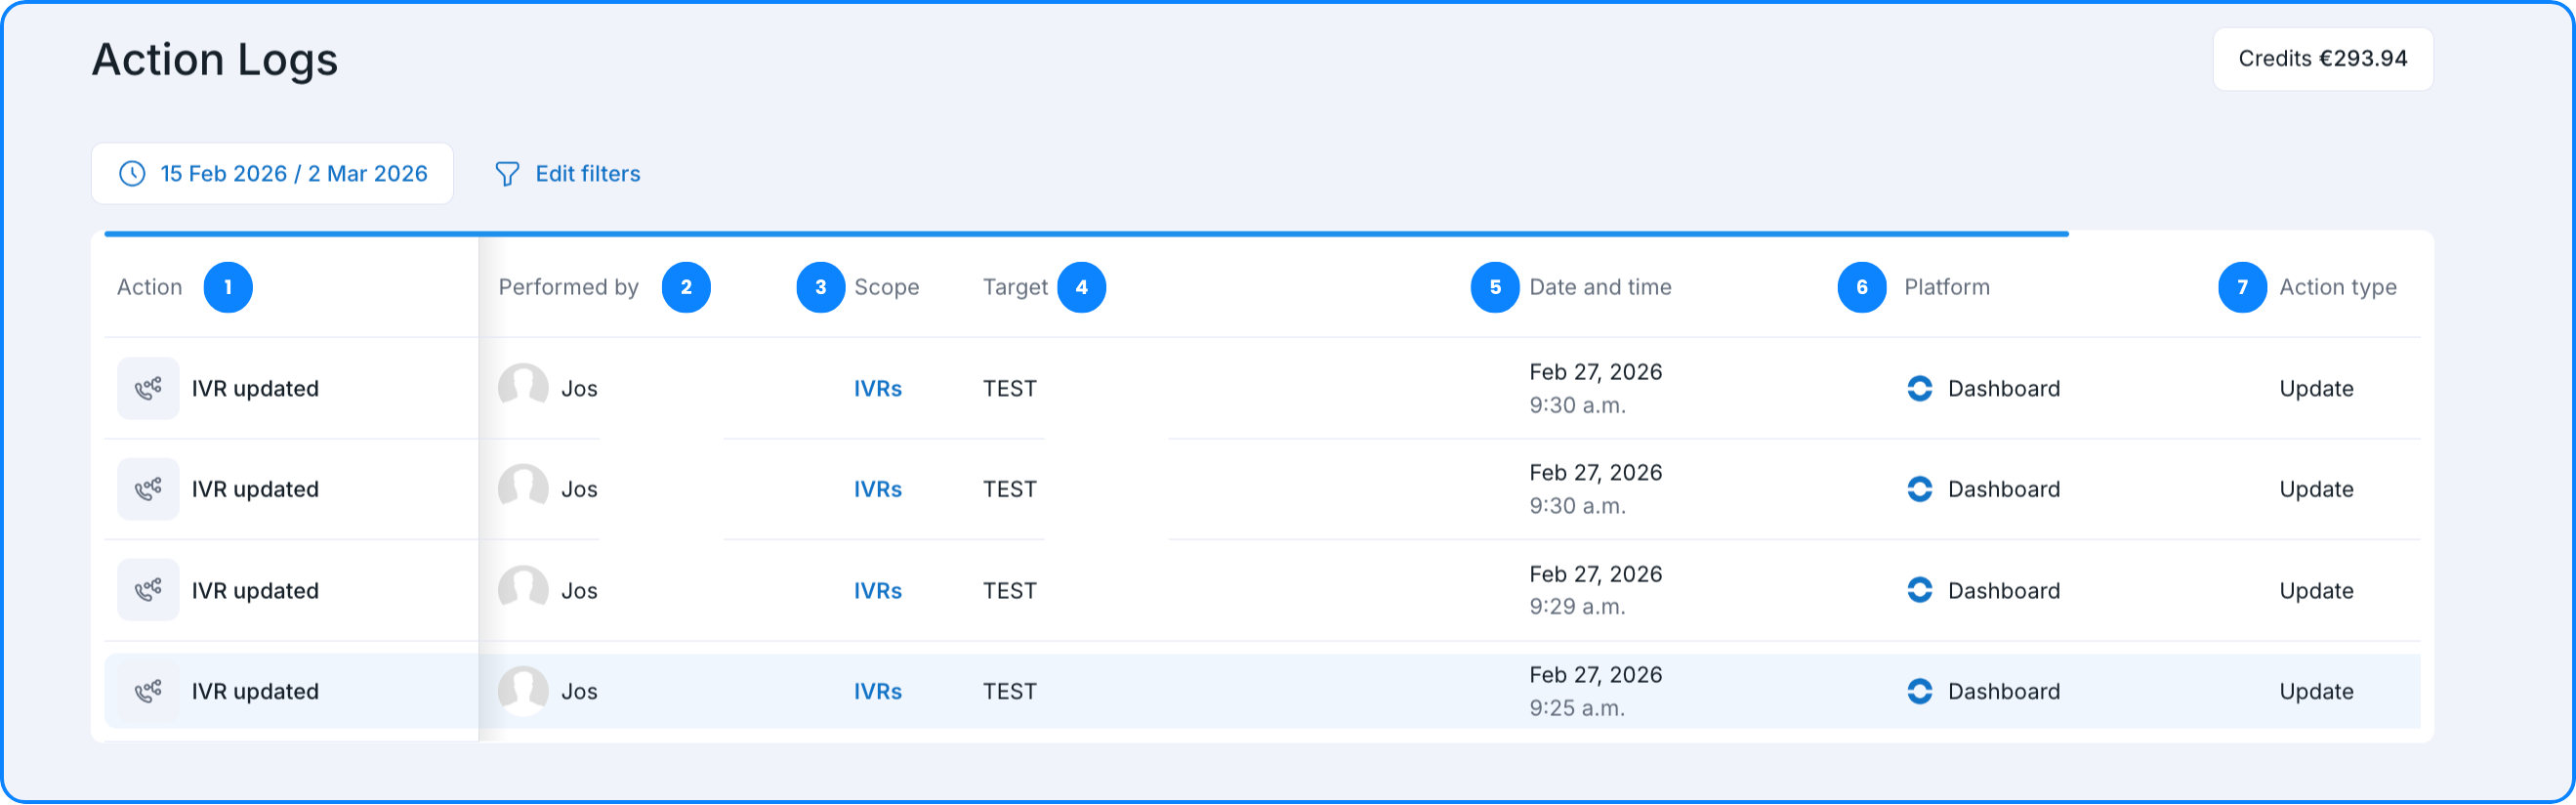Image resolution: width=2576 pixels, height=805 pixels.
Task: Click the Platform column header
Action: (1946, 288)
